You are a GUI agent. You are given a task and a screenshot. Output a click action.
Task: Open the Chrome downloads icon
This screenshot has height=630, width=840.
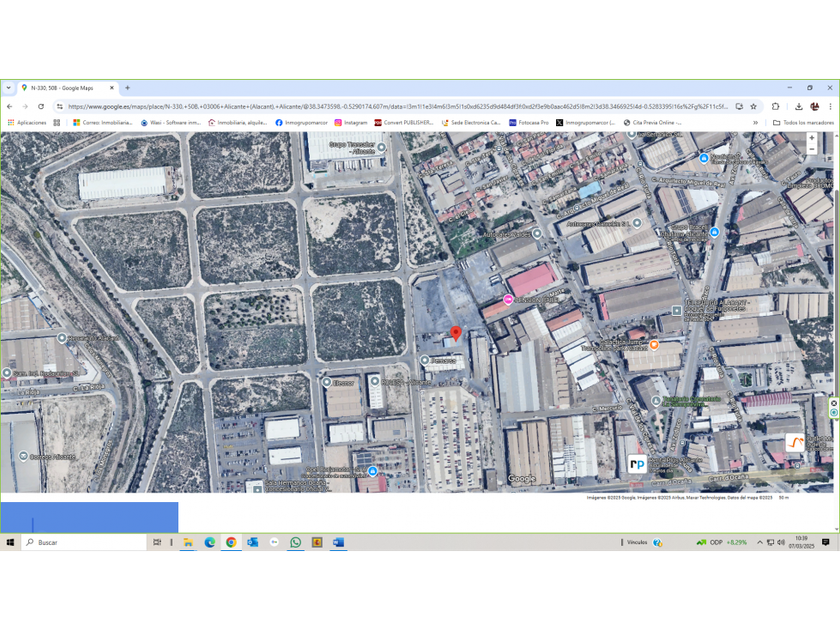point(799,106)
